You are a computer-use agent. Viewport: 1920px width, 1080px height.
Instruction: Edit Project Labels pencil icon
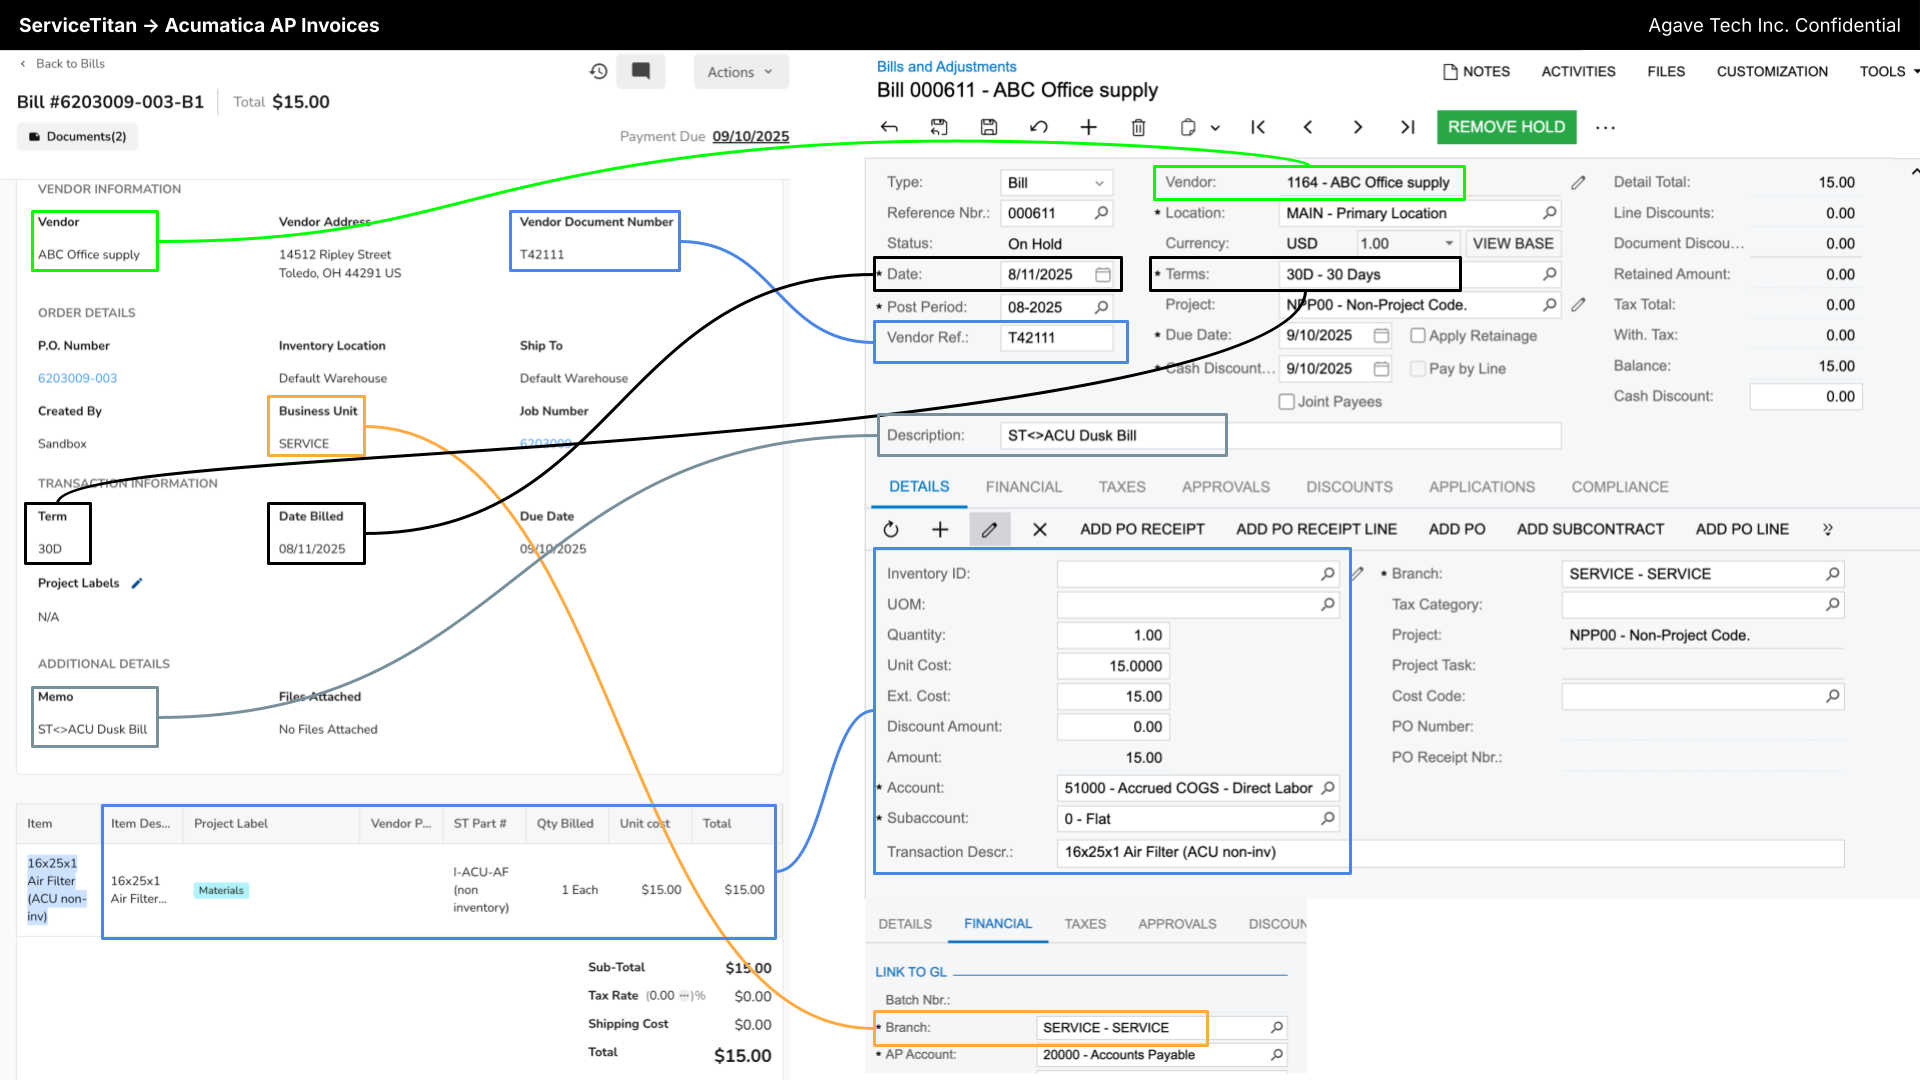click(137, 583)
